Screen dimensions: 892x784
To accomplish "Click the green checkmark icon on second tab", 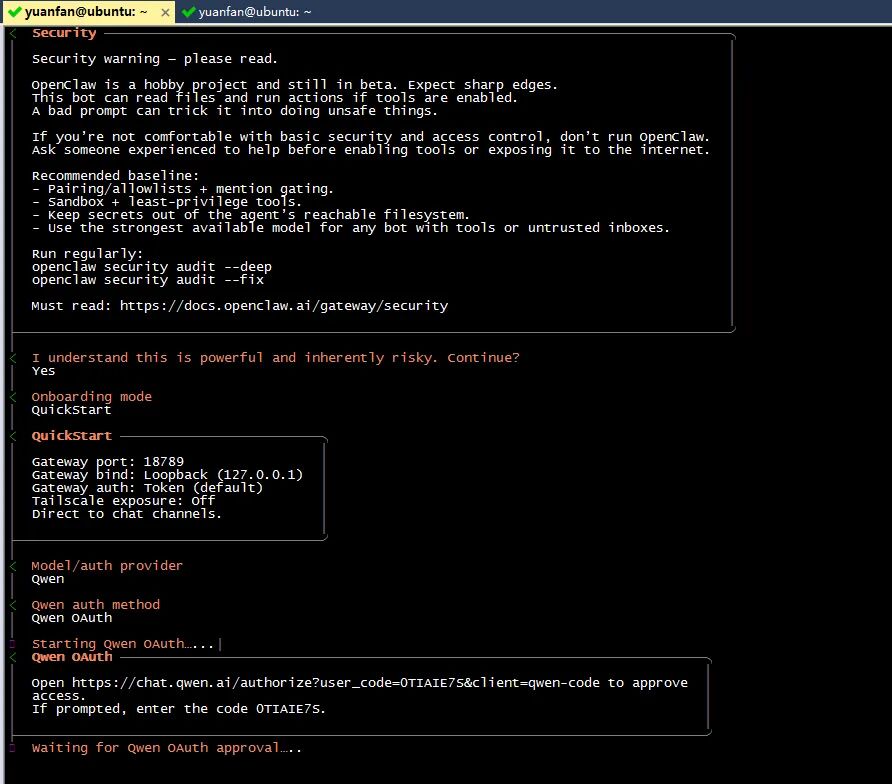I will (x=189, y=12).
